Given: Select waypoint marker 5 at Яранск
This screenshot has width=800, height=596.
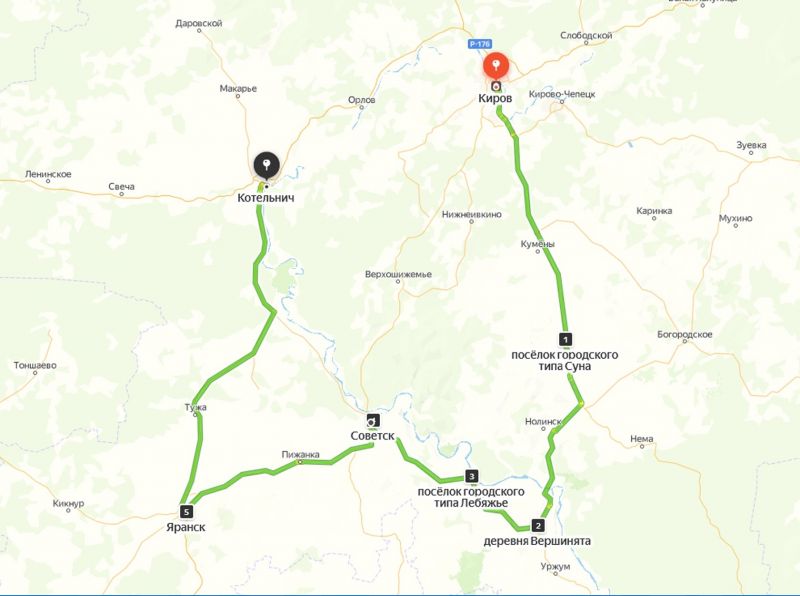Looking at the screenshot, I should click(186, 511).
